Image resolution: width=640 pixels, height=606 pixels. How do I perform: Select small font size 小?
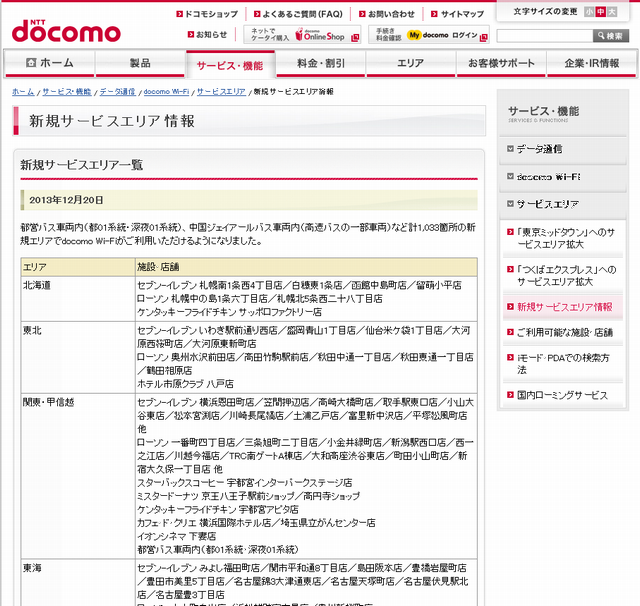tap(589, 12)
